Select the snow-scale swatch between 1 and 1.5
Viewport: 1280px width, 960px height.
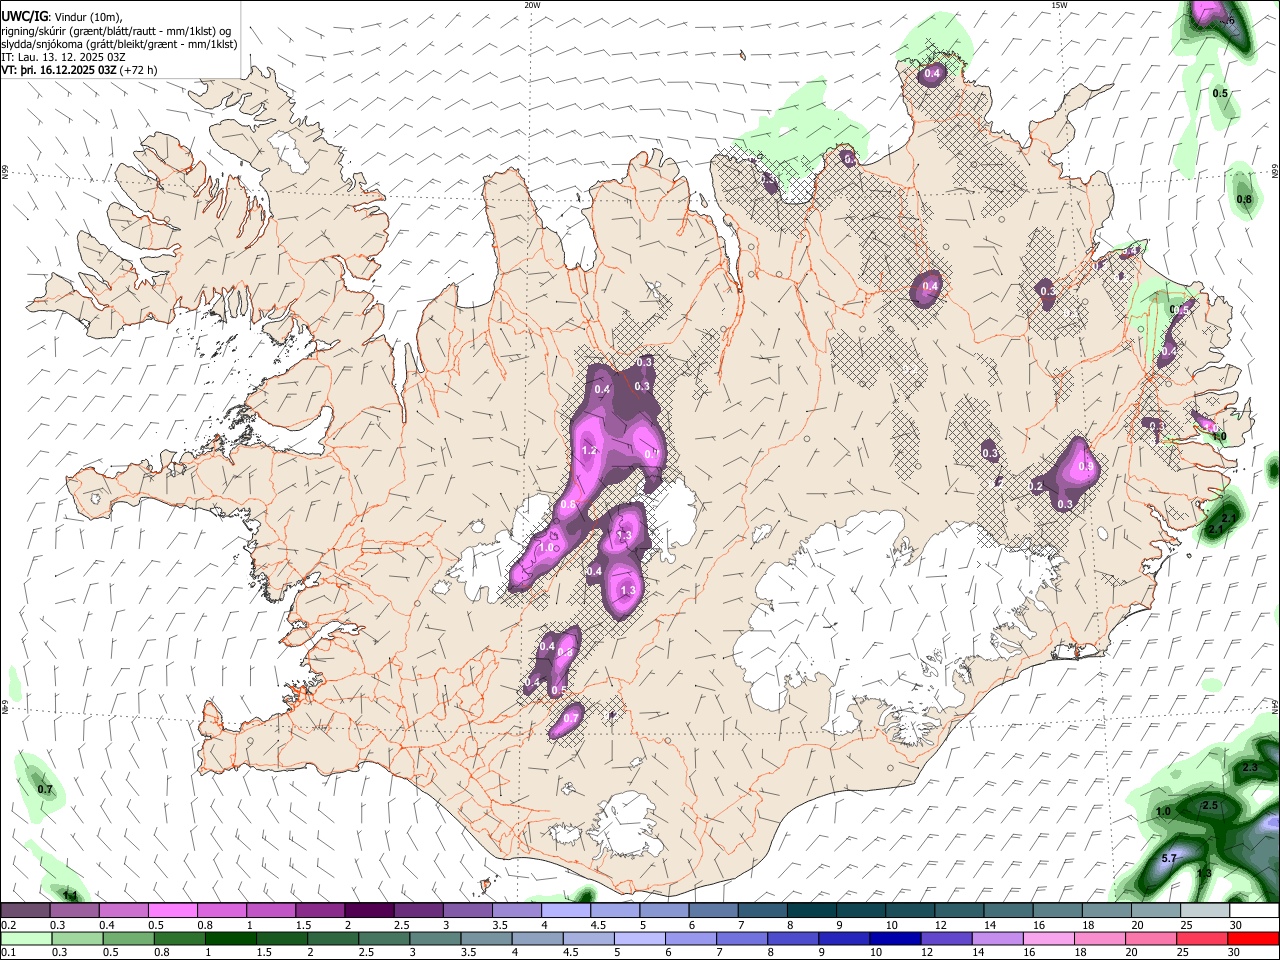click(x=271, y=911)
